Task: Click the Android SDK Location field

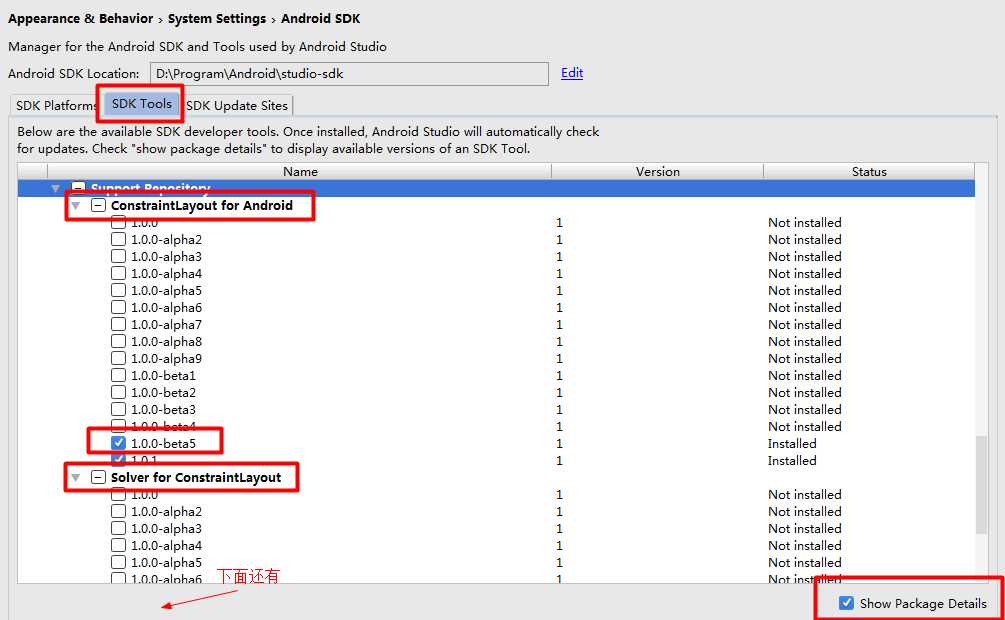Action: (x=349, y=74)
